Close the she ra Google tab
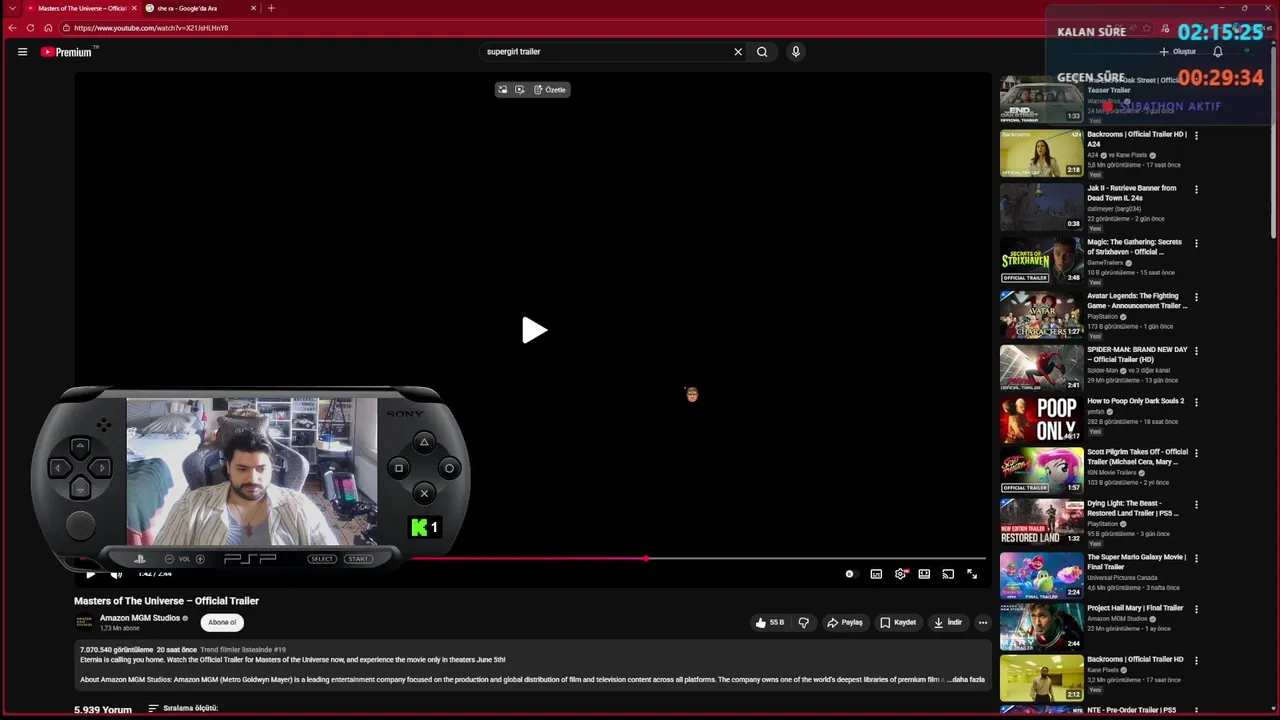This screenshot has height=720, width=1280. point(253,8)
